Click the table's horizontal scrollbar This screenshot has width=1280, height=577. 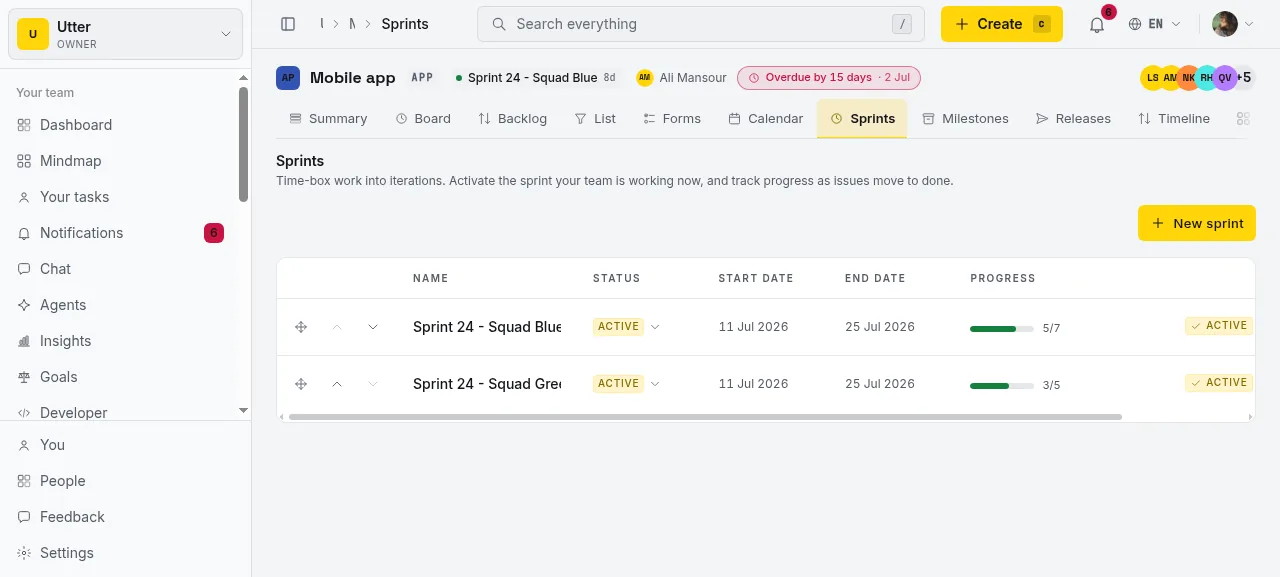(705, 417)
